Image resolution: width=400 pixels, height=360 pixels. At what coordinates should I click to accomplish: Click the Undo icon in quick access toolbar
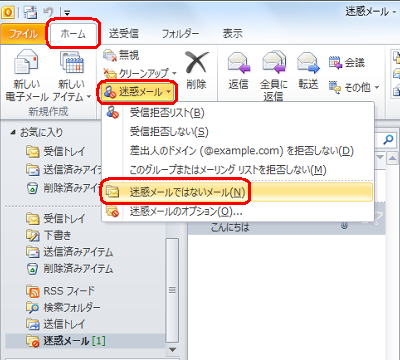(49, 13)
